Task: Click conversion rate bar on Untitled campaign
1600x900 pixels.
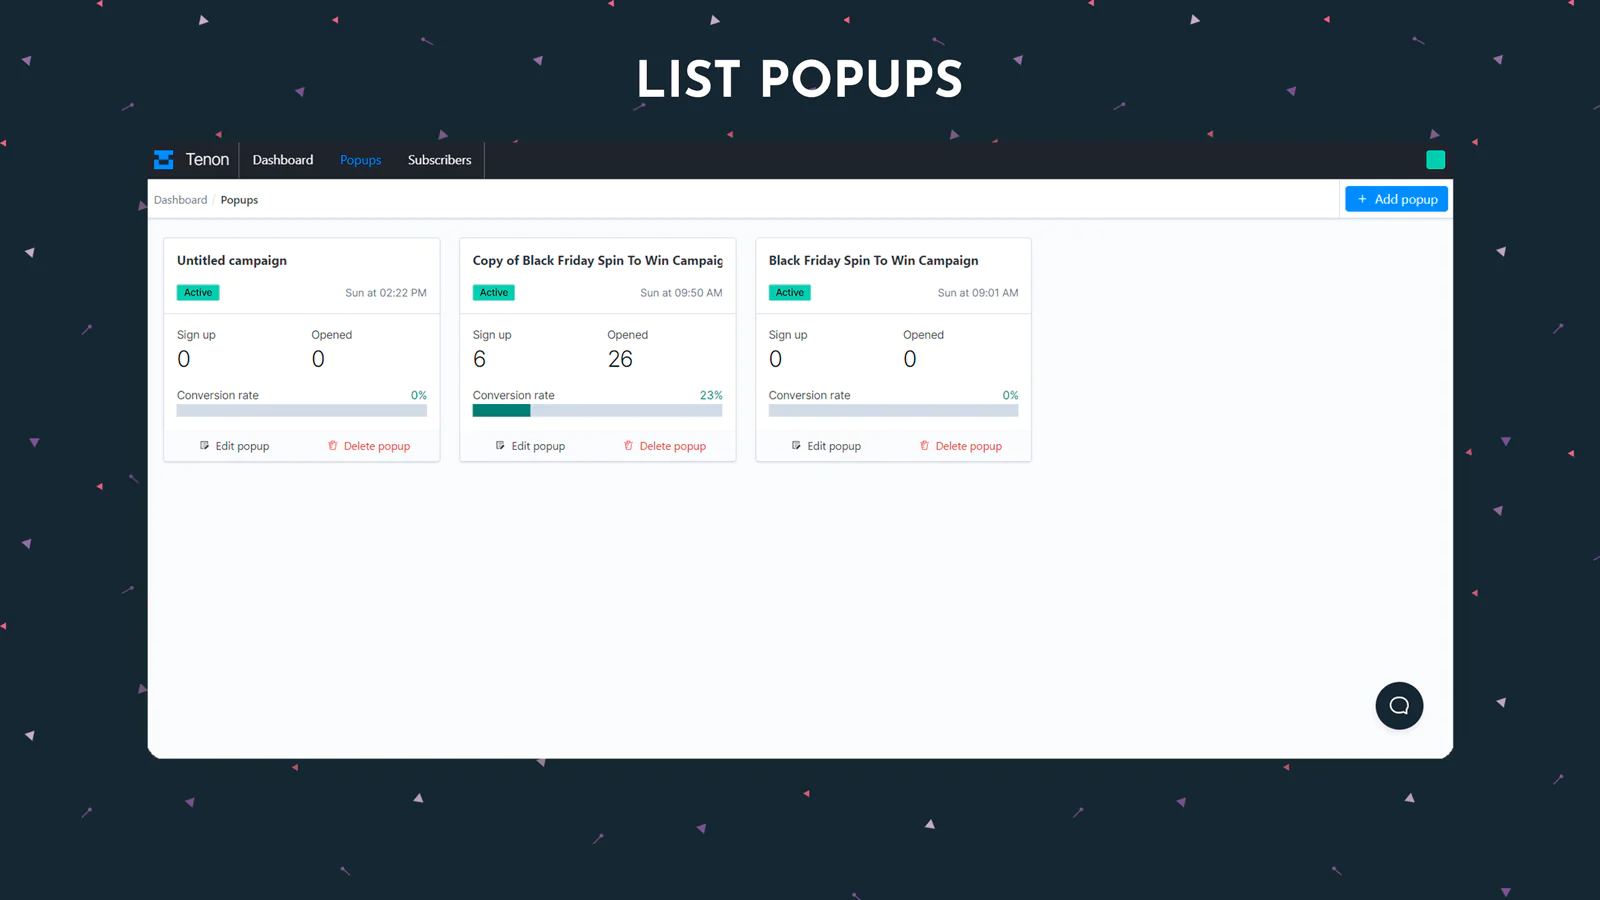Action: 302,410
